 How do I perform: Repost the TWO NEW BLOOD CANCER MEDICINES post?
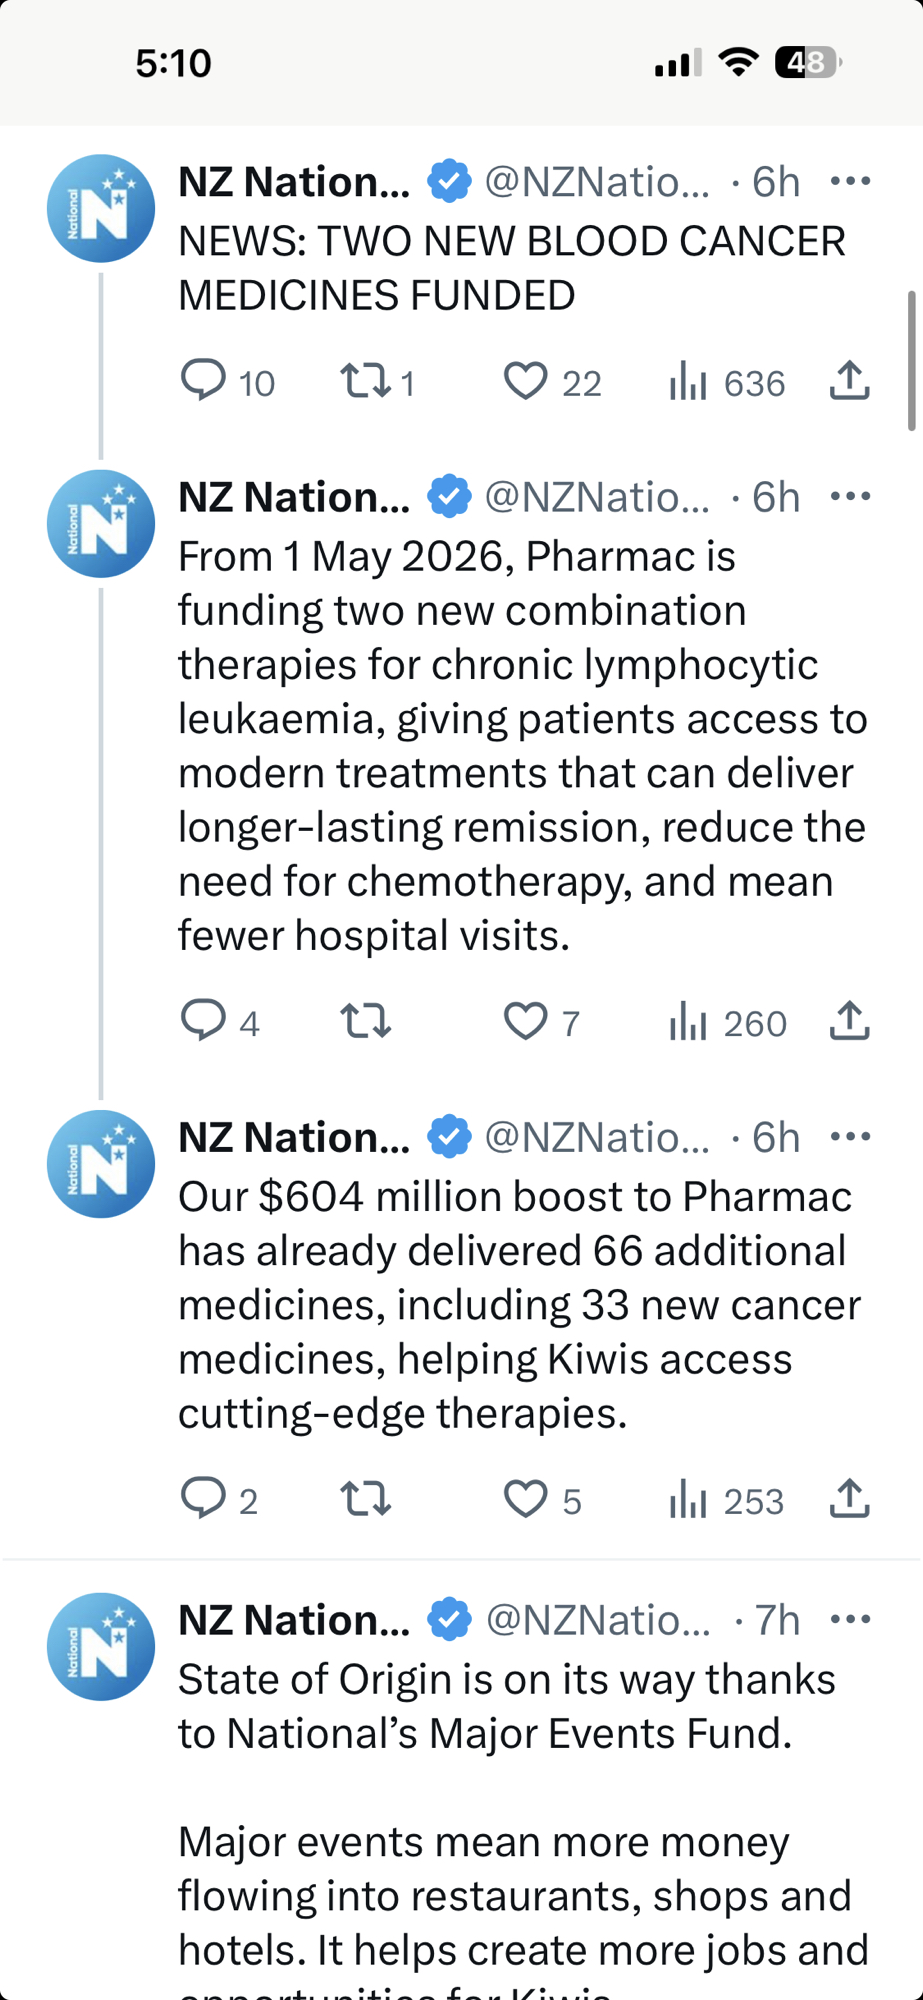(364, 381)
